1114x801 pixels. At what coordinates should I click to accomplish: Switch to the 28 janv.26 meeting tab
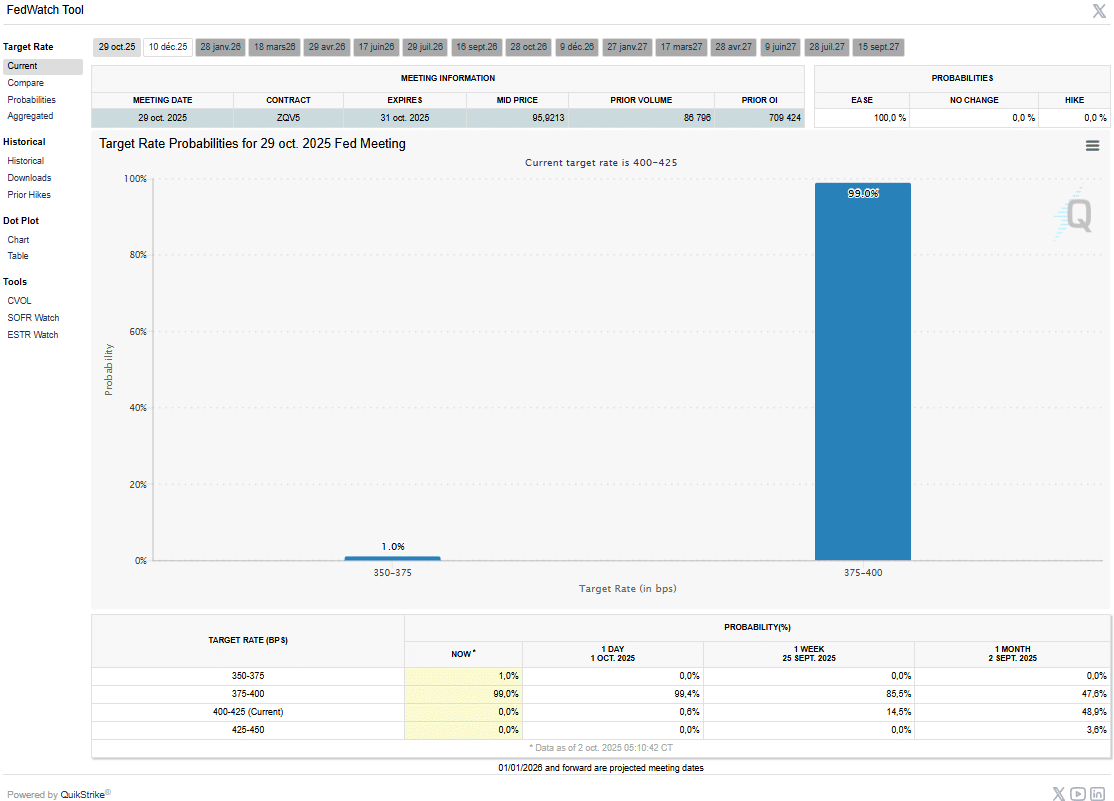tap(220, 47)
